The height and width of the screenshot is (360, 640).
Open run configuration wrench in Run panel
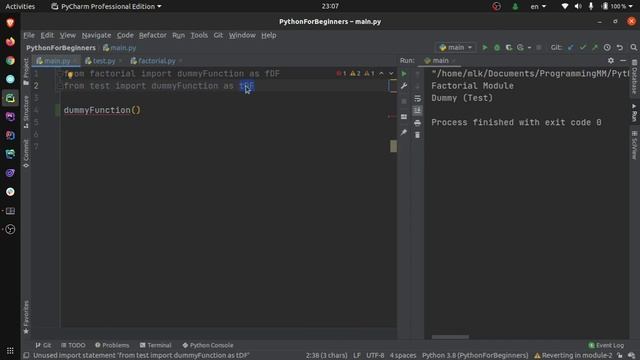404,86
